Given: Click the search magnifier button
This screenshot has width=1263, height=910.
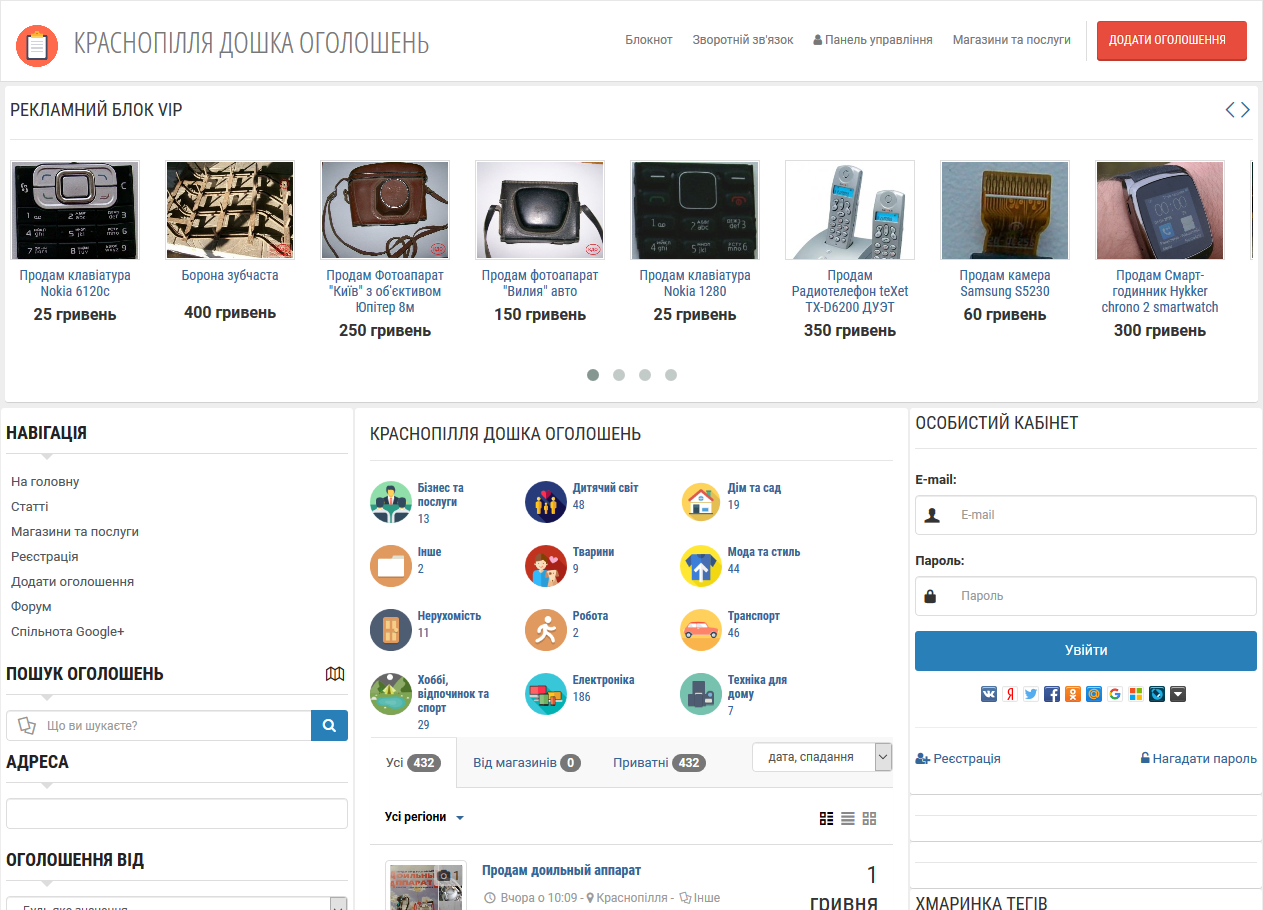Looking at the screenshot, I should click(x=329, y=725).
